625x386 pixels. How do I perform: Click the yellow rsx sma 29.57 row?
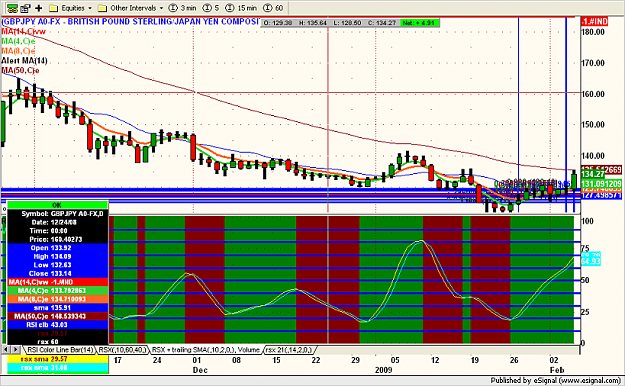pyautogui.click(x=57, y=359)
